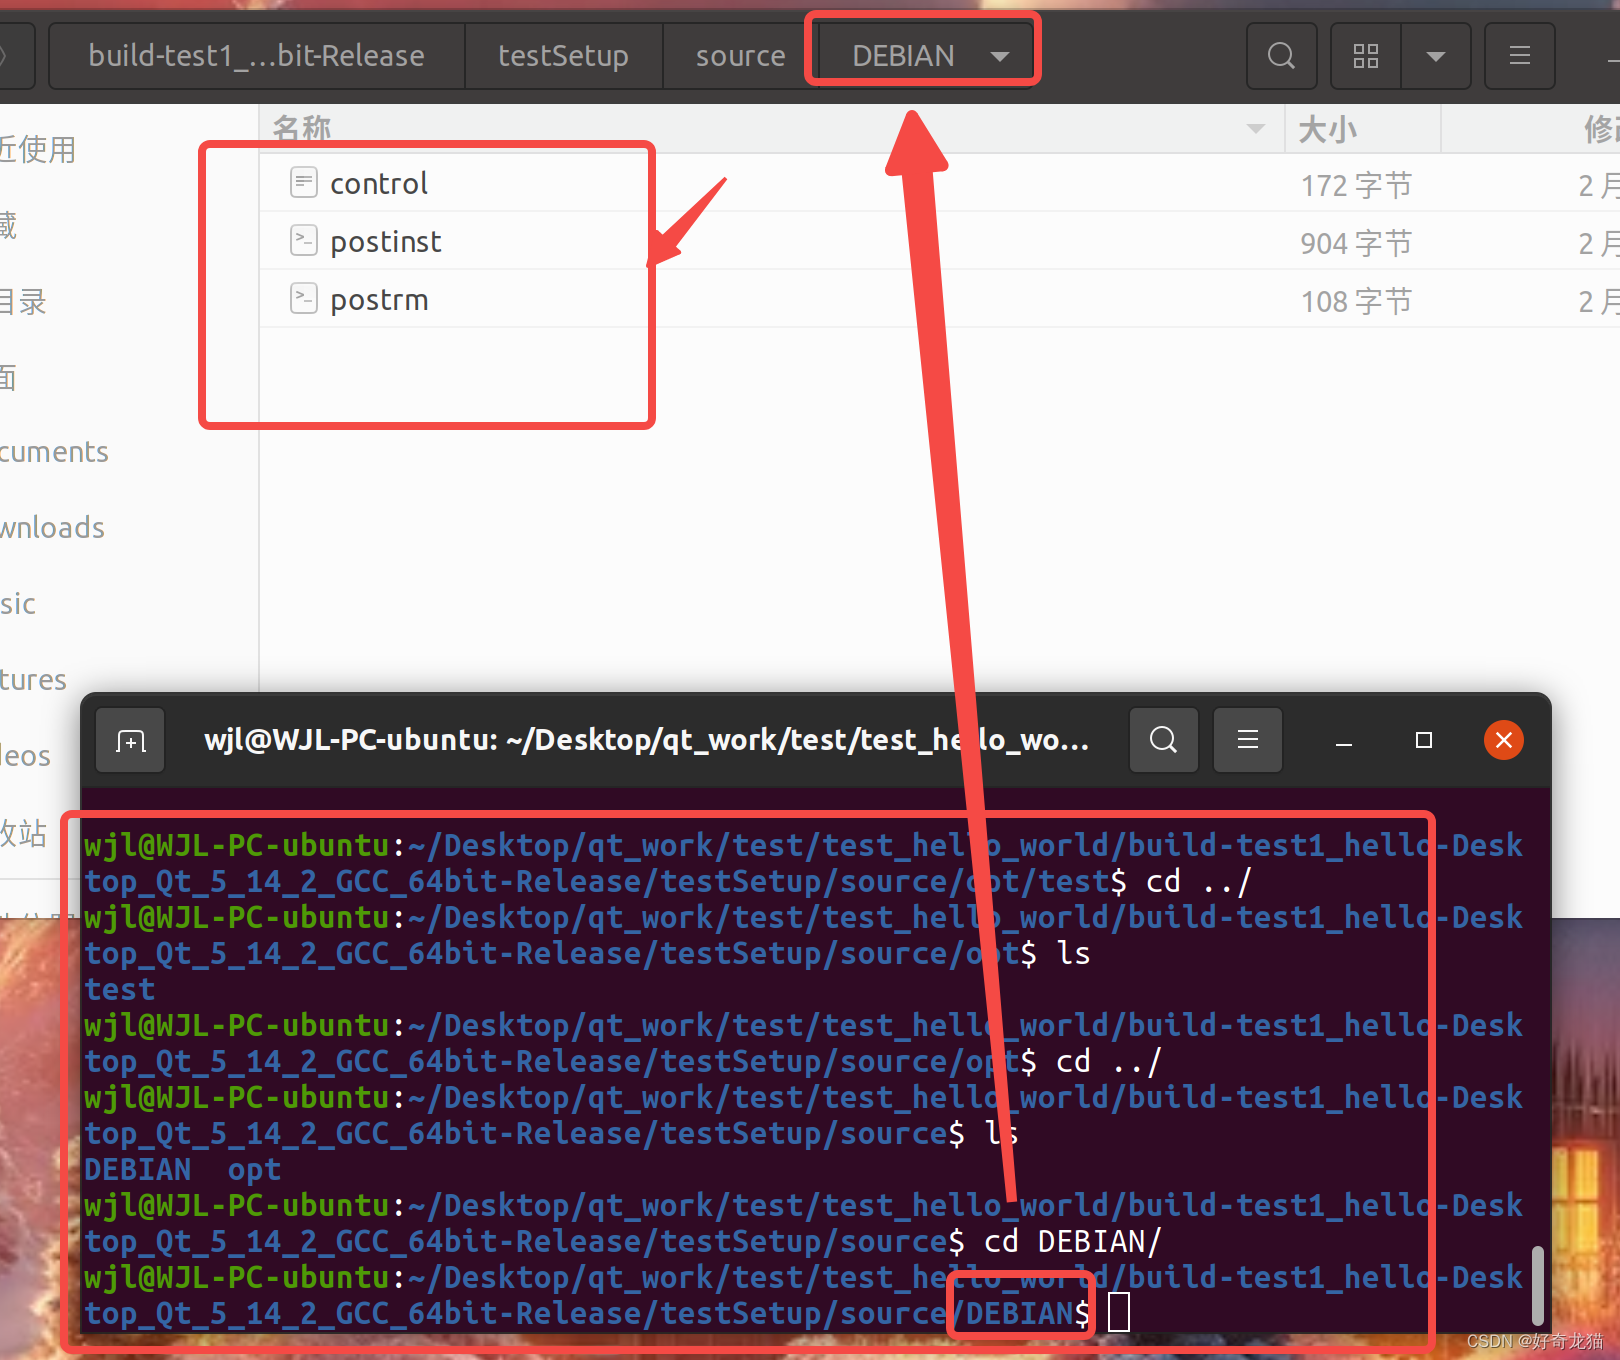Toggle sort direction arrow in name column
Image resolution: width=1620 pixels, height=1360 pixels.
coord(1256,129)
